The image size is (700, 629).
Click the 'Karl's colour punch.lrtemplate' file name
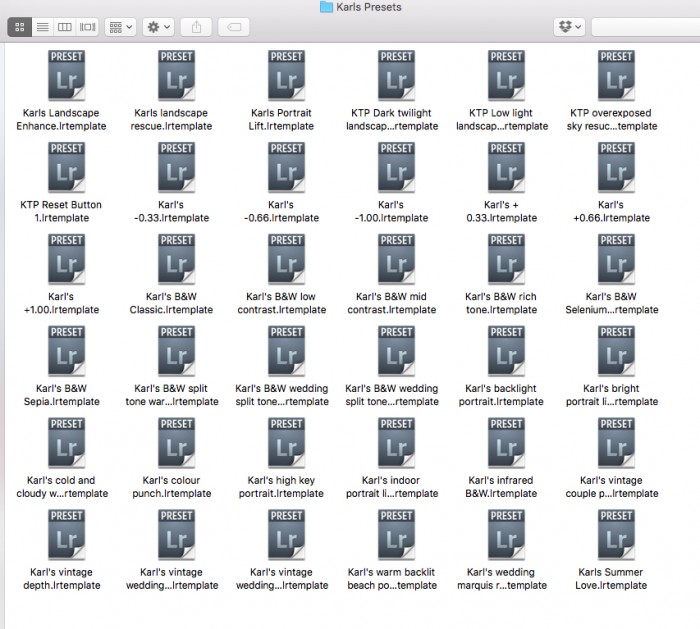171,487
